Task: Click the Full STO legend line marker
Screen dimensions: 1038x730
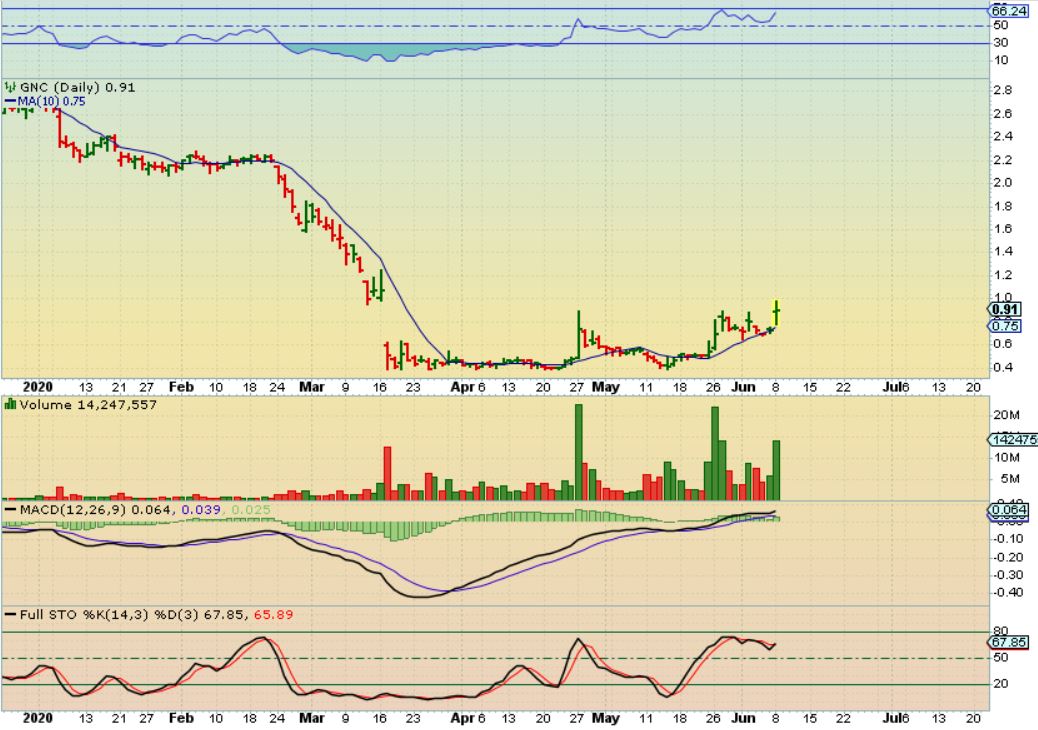Action: click(10, 615)
